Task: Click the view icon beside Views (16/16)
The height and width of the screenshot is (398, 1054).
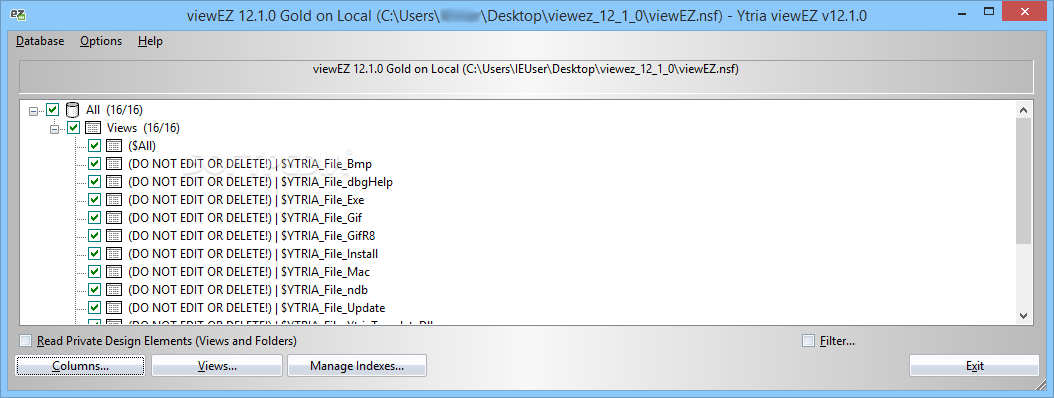Action: [x=93, y=128]
